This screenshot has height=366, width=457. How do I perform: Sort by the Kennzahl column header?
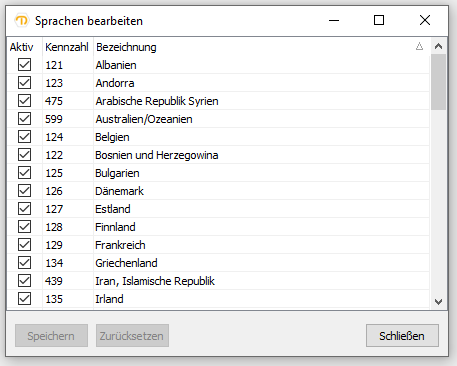[68, 47]
